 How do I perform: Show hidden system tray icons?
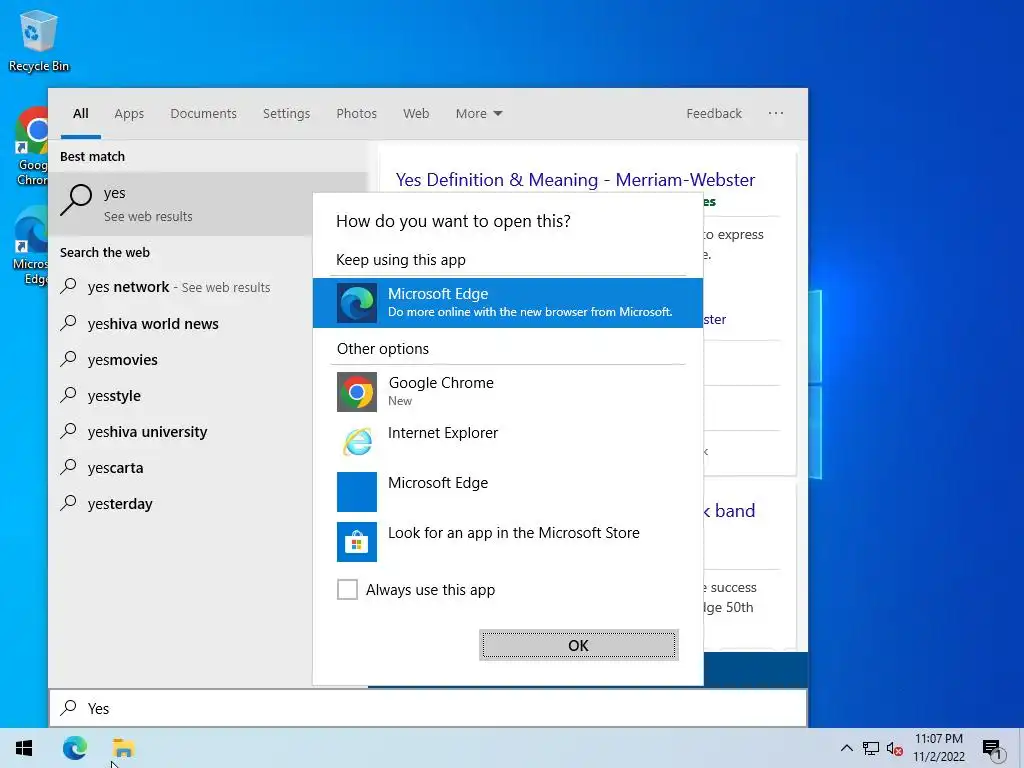point(846,748)
